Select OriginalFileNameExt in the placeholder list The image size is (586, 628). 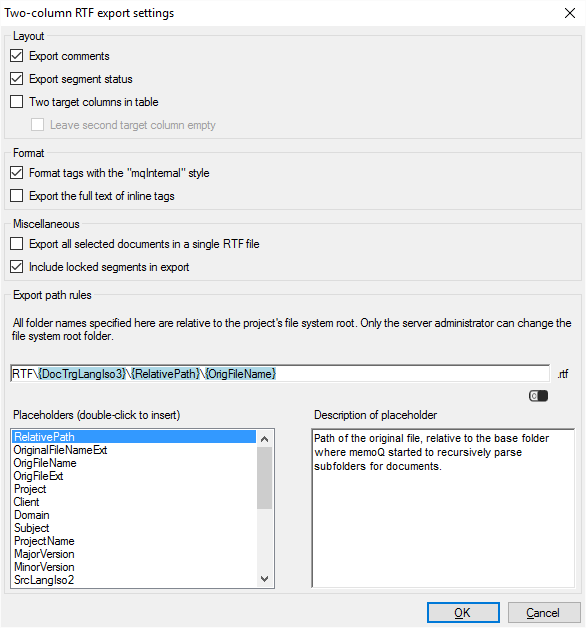(x=134, y=450)
